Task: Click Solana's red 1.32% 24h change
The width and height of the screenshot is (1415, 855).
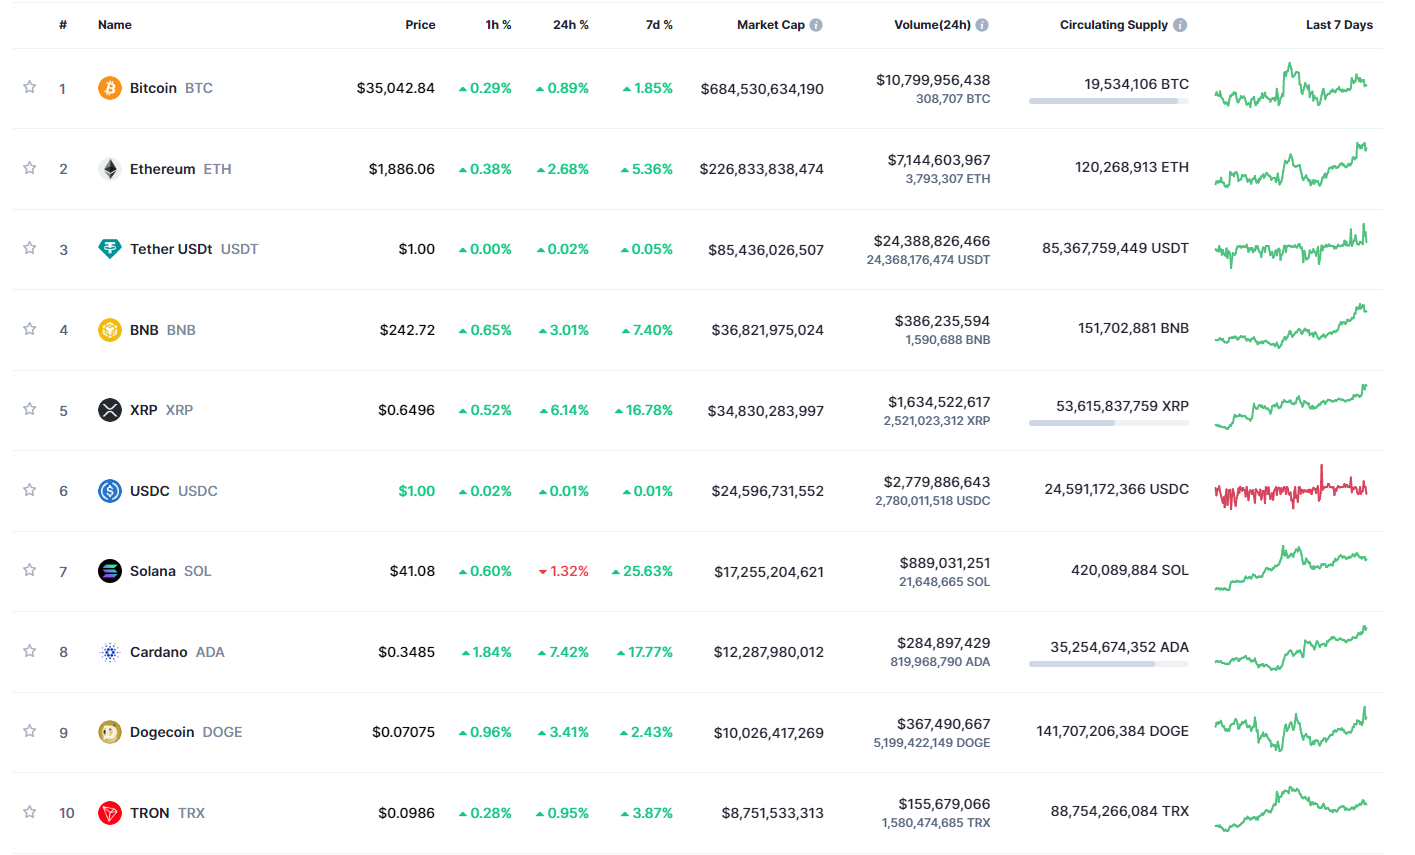Action: point(564,571)
